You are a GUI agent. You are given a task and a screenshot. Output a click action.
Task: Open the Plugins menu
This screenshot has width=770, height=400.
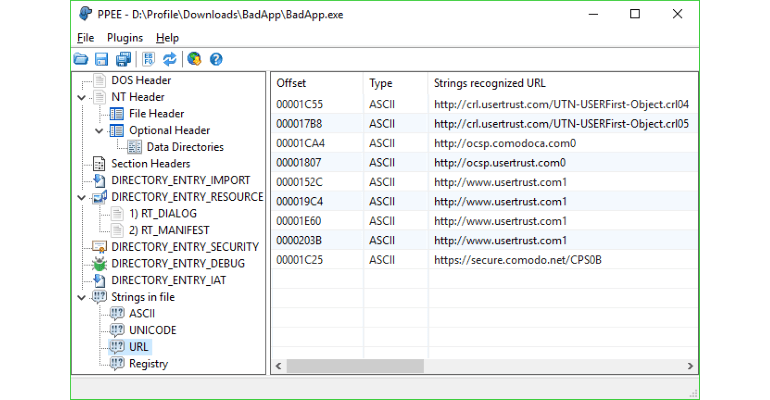[x=125, y=37]
